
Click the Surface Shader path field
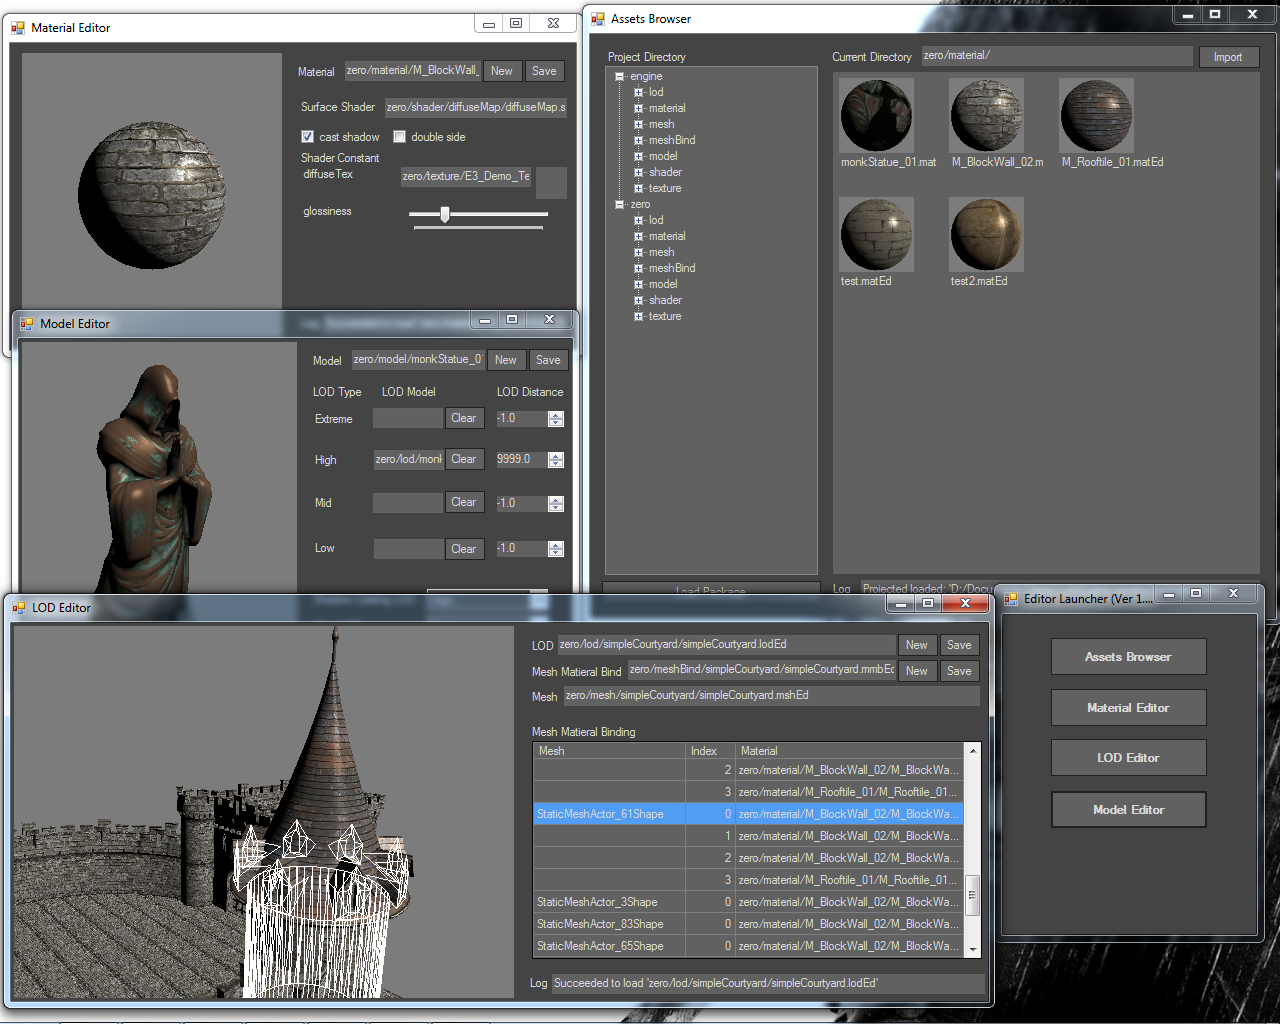point(476,107)
